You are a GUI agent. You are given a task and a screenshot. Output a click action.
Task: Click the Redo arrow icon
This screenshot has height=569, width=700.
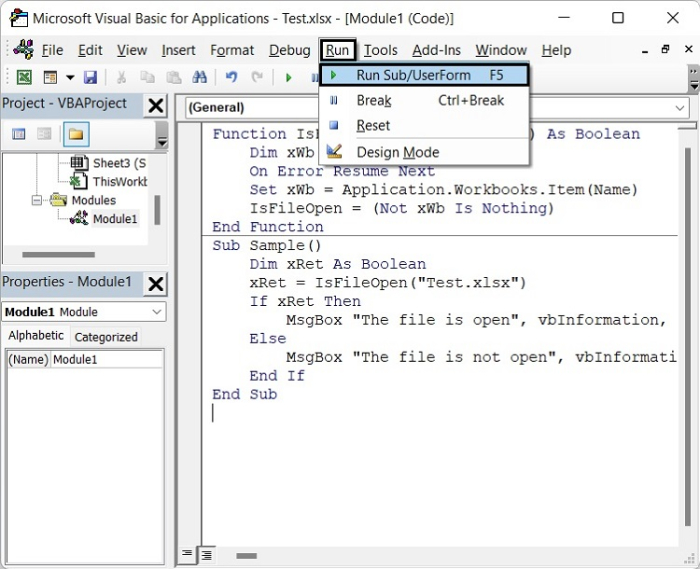pos(257,77)
